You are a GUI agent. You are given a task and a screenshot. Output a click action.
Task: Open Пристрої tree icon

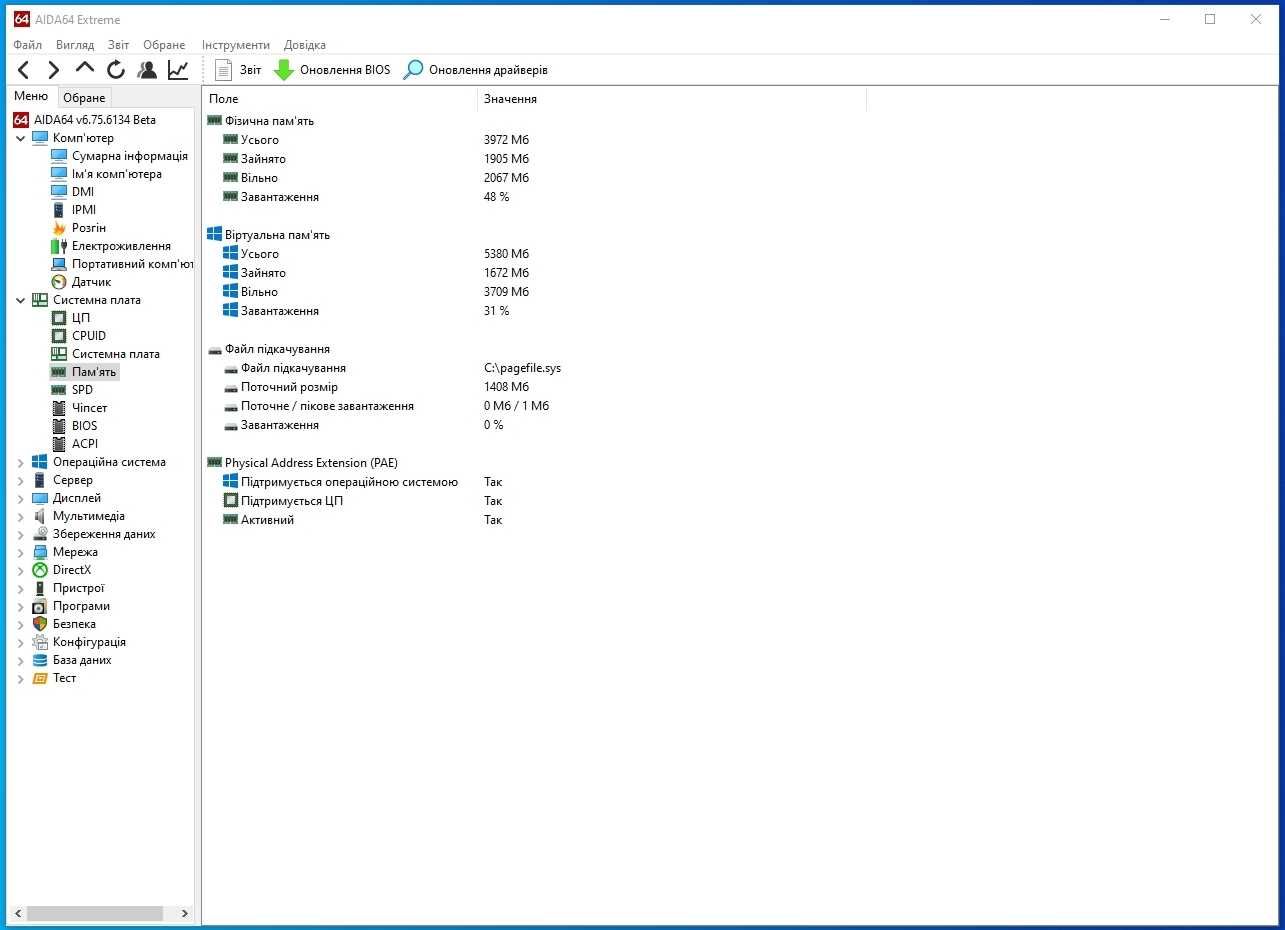(x=40, y=588)
